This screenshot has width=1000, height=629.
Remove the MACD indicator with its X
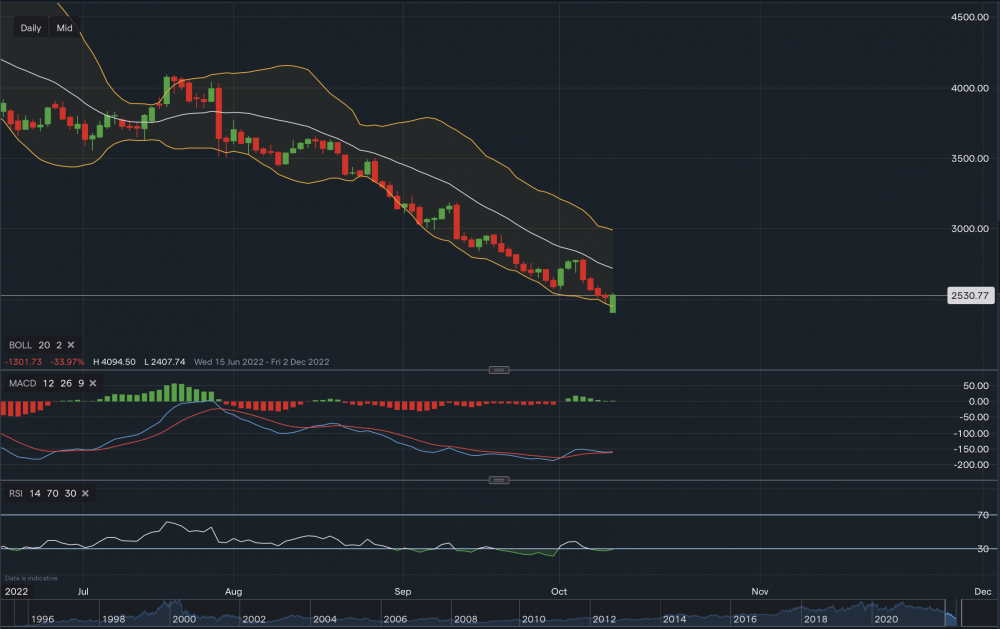[92, 383]
